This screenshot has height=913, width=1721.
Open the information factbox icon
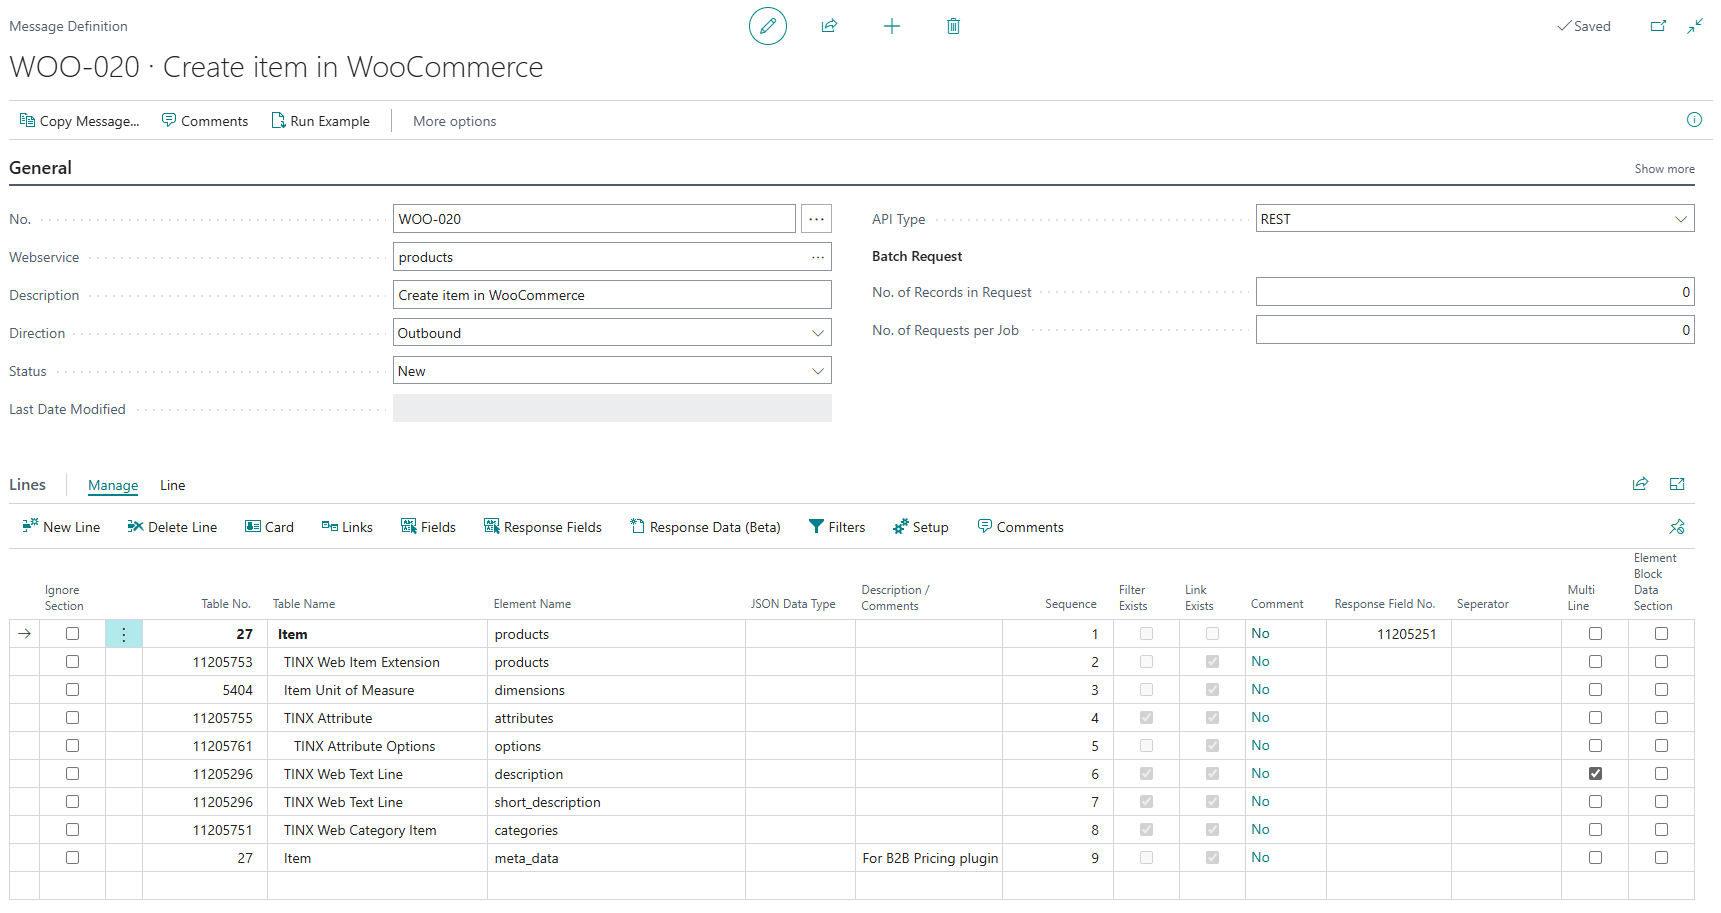pos(1694,120)
